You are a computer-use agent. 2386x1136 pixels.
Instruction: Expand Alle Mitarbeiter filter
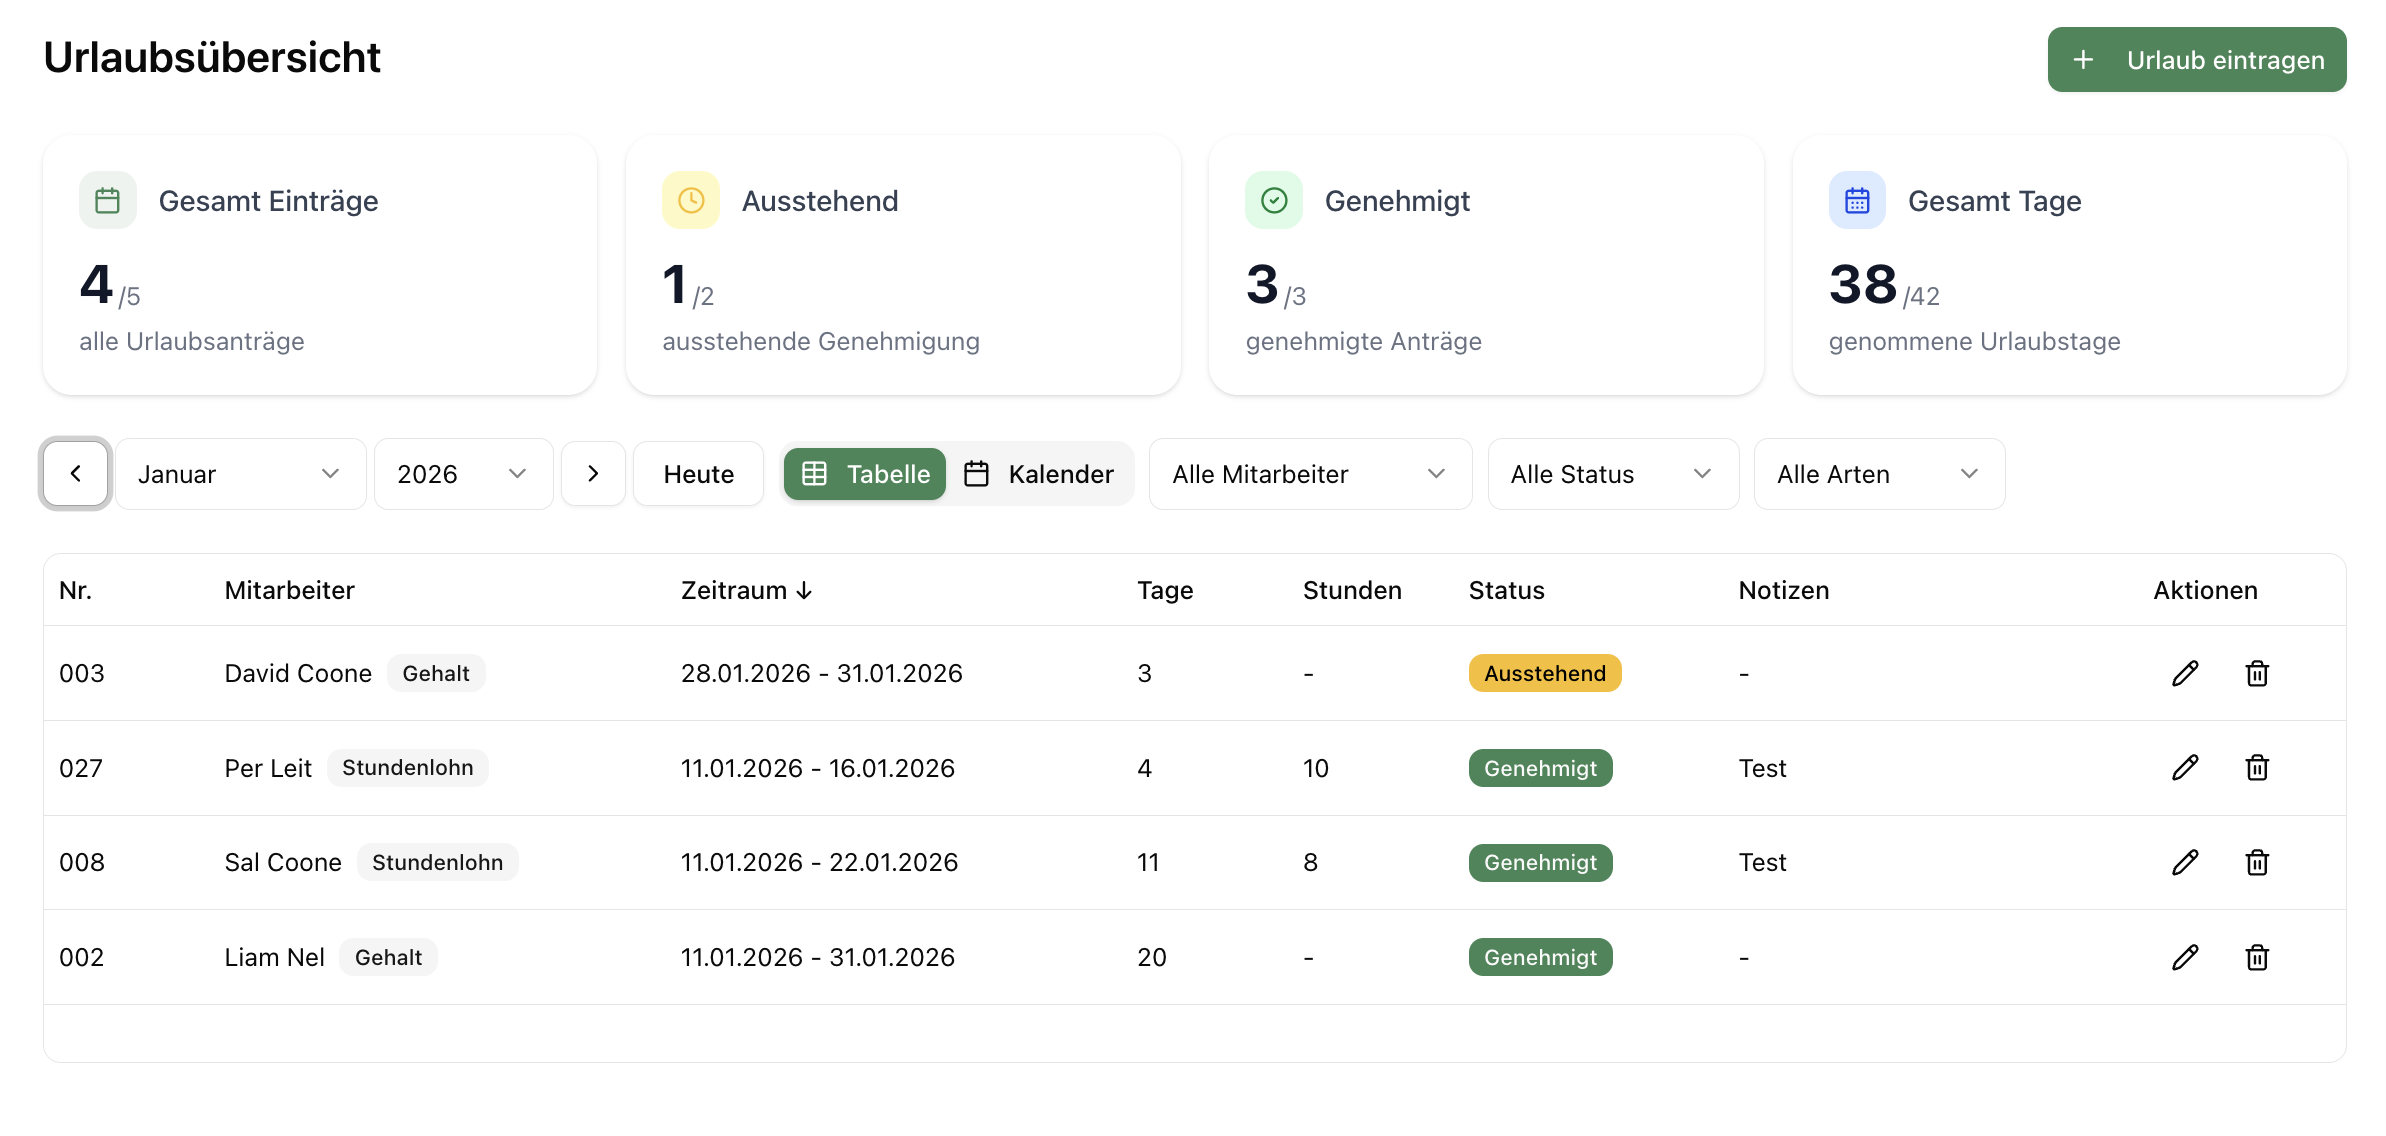pyautogui.click(x=1309, y=474)
